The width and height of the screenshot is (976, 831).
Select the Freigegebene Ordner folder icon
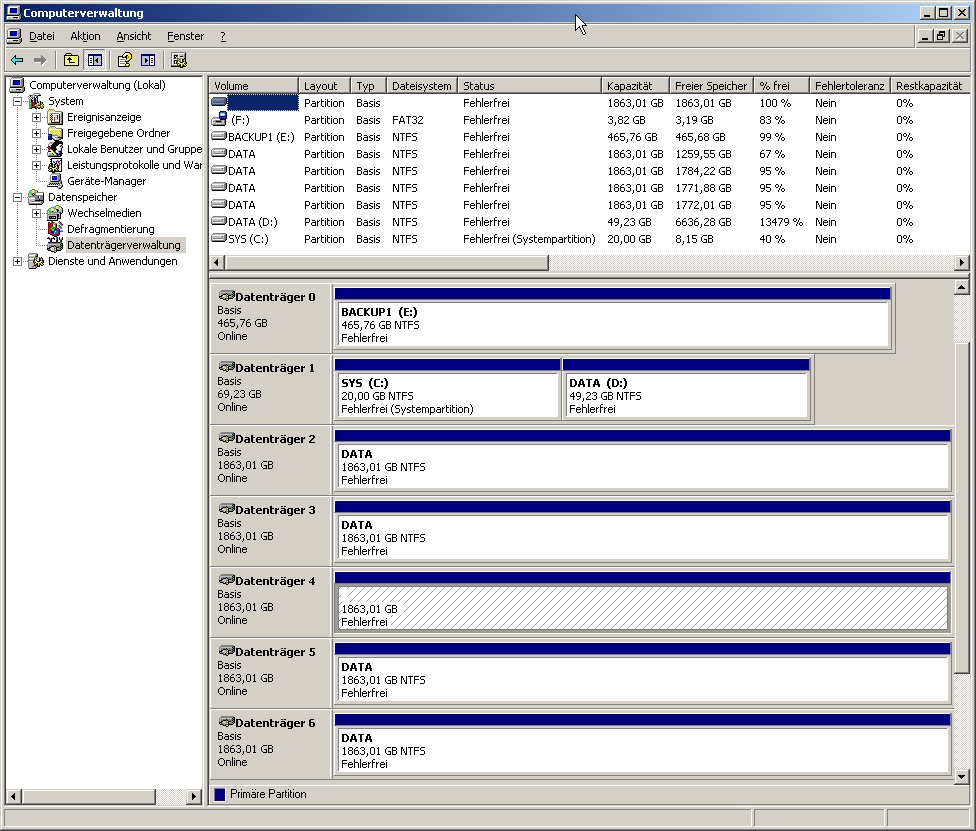tap(55, 133)
